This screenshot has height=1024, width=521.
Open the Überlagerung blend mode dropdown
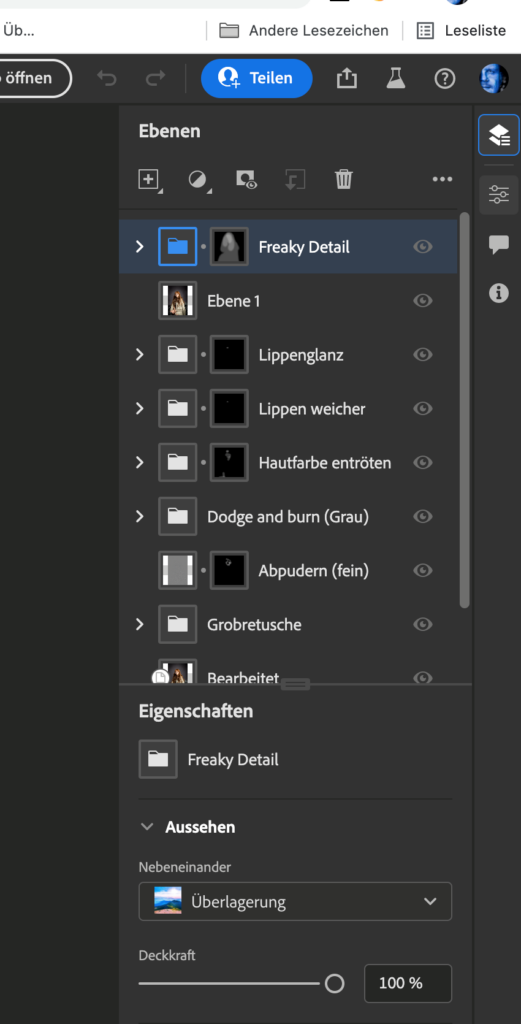(295, 901)
